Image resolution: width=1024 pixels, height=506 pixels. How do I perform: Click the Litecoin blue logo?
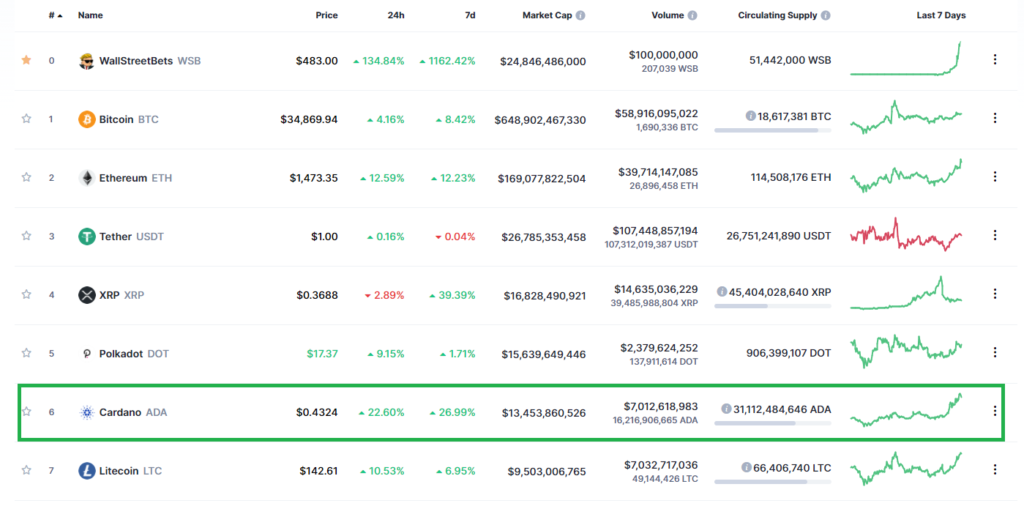86,471
